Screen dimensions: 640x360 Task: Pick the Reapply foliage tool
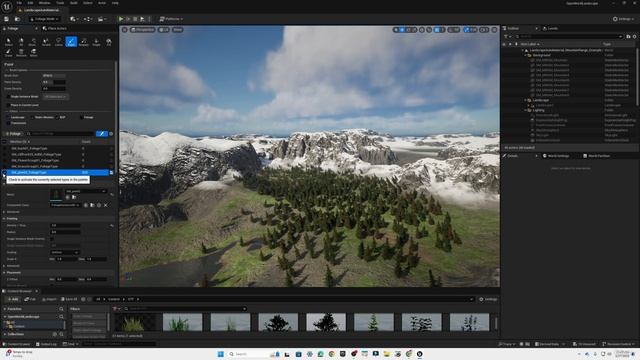point(84,42)
